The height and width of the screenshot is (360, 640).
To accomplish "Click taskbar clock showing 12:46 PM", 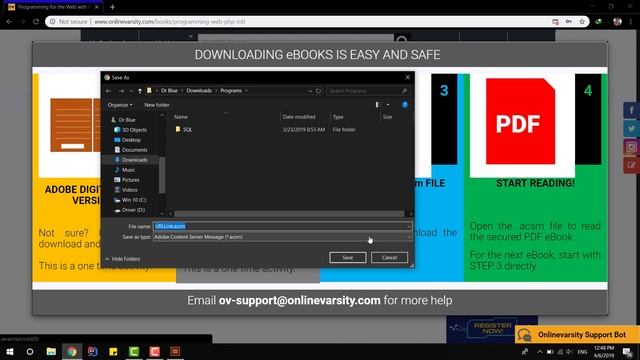I will tap(604, 352).
